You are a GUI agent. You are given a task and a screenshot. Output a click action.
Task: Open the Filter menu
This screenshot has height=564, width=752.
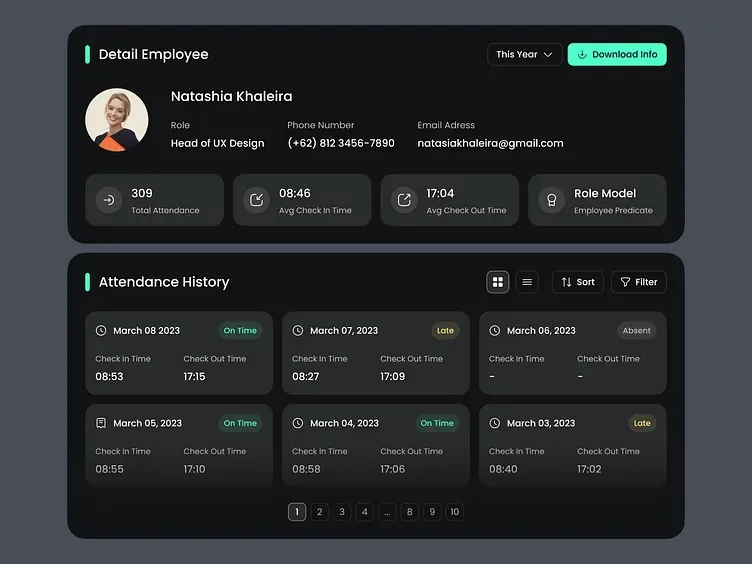(x=639, y=282)
